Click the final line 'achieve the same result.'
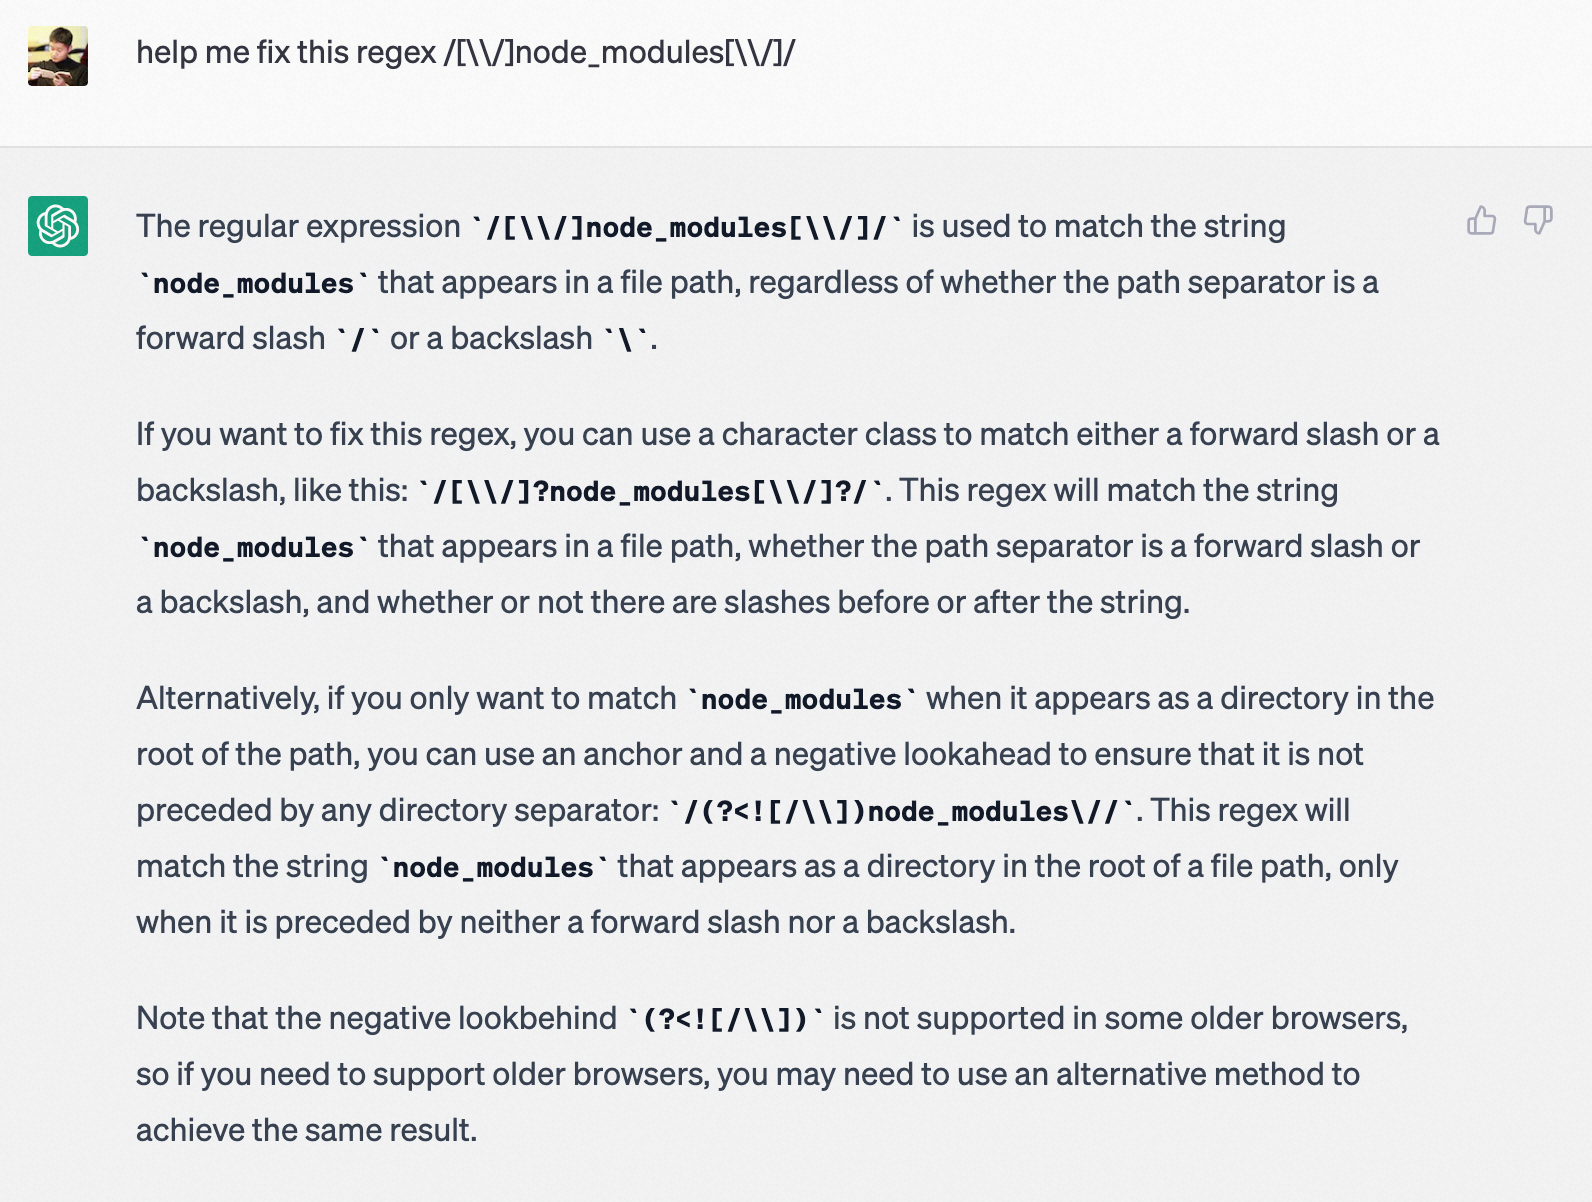 pyautogui.click(x=306, y=1130)
